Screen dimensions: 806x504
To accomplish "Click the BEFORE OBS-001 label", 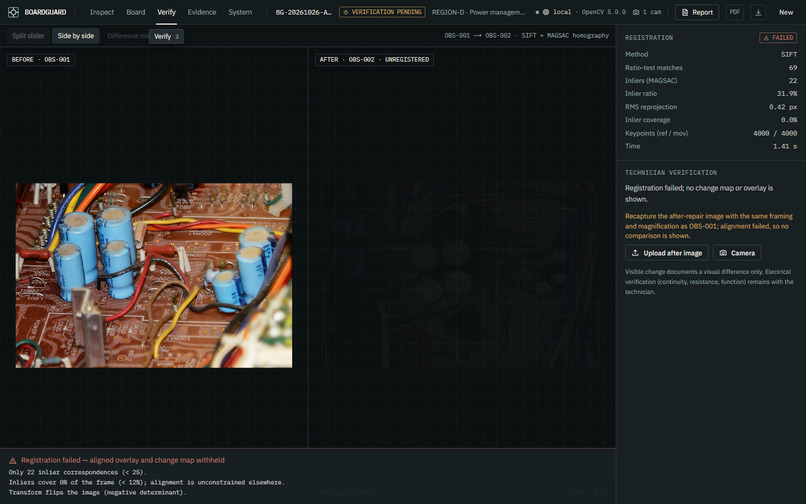I will pyautogui.click(x=41, y=60).
